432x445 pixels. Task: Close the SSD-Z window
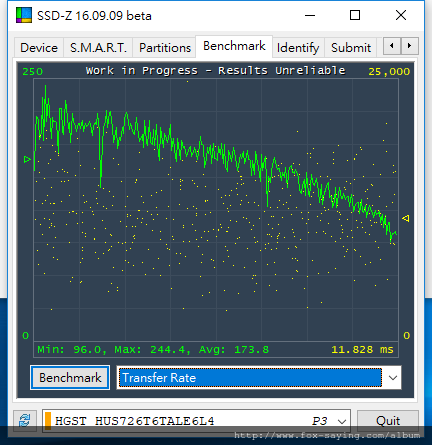[401, 15]
